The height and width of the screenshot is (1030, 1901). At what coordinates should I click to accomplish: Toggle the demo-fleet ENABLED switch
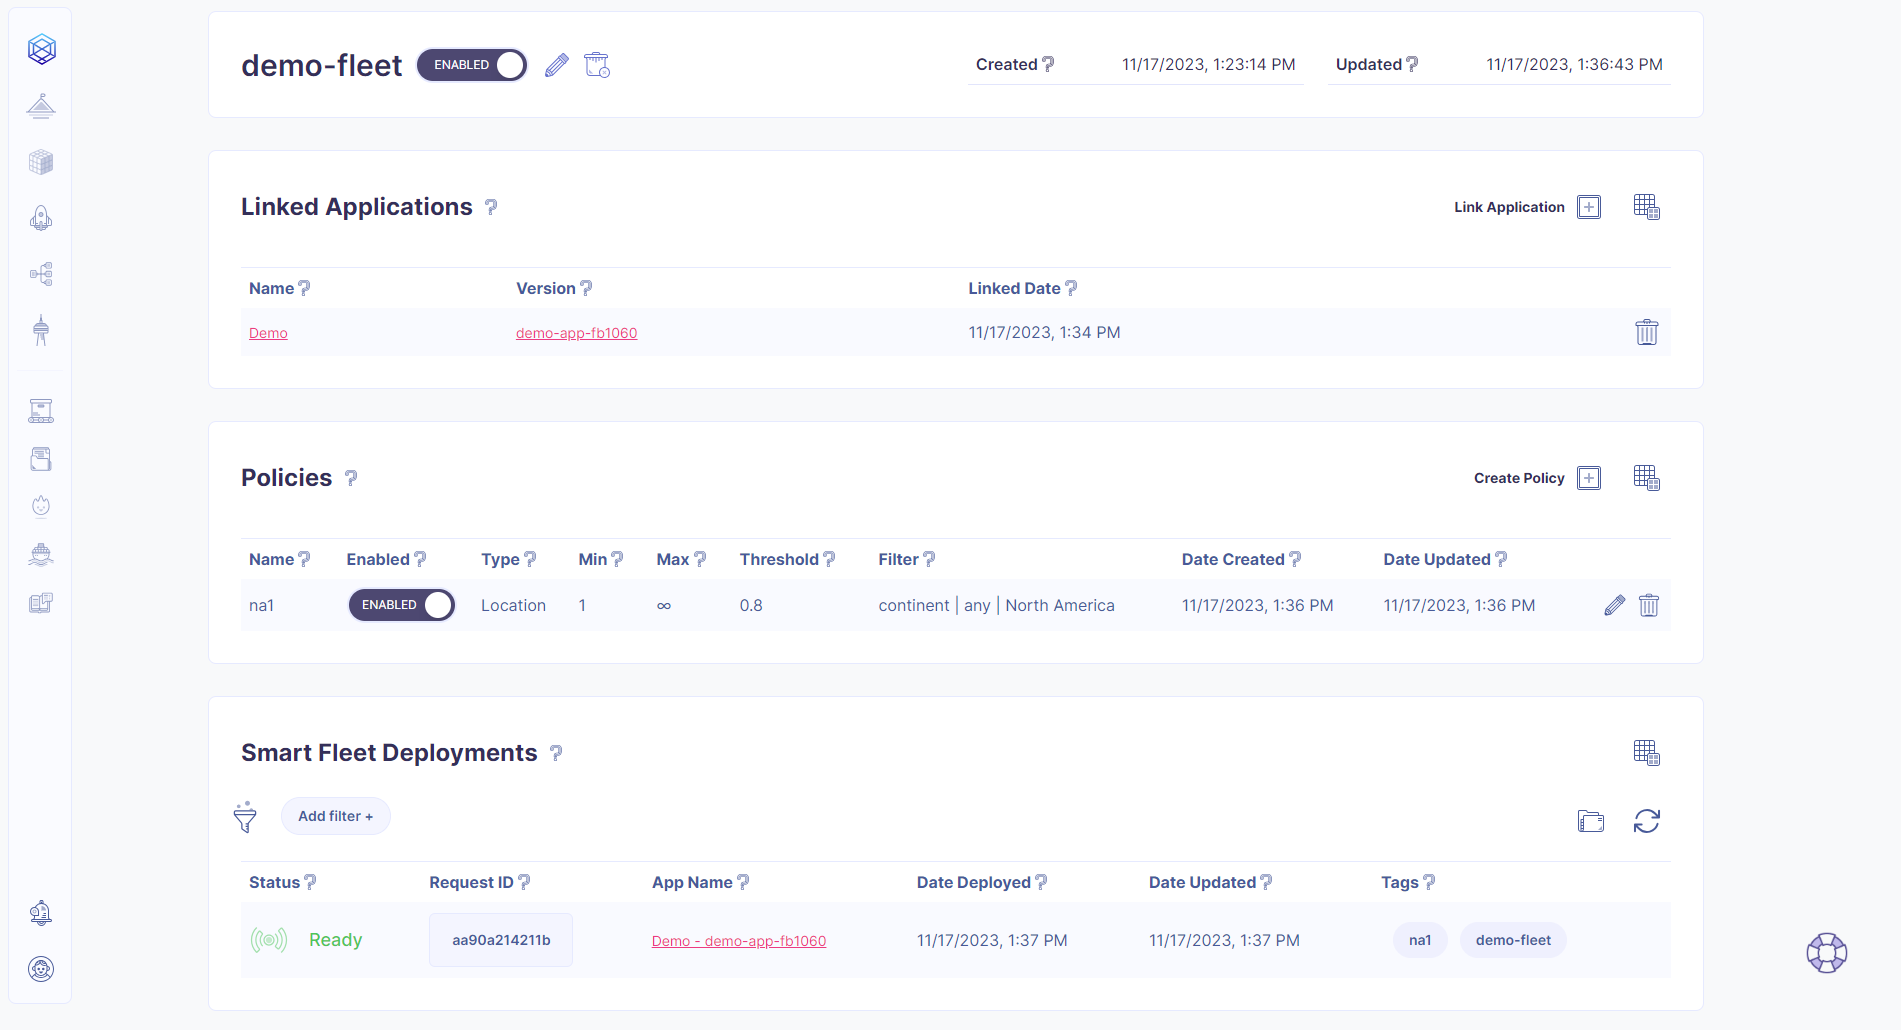click(x=472, y=65)
